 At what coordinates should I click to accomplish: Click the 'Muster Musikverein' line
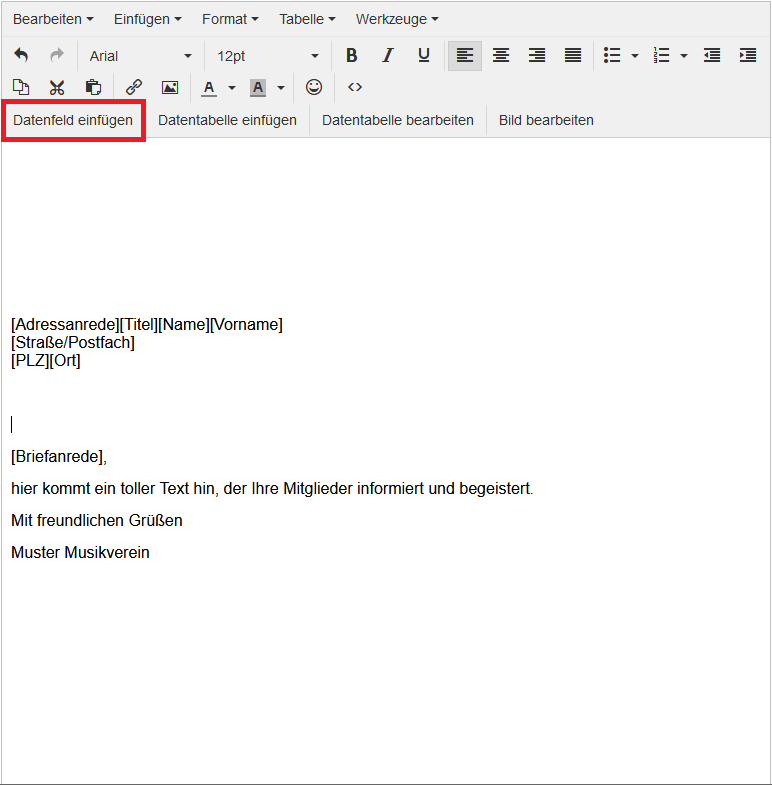pos(80,552)
